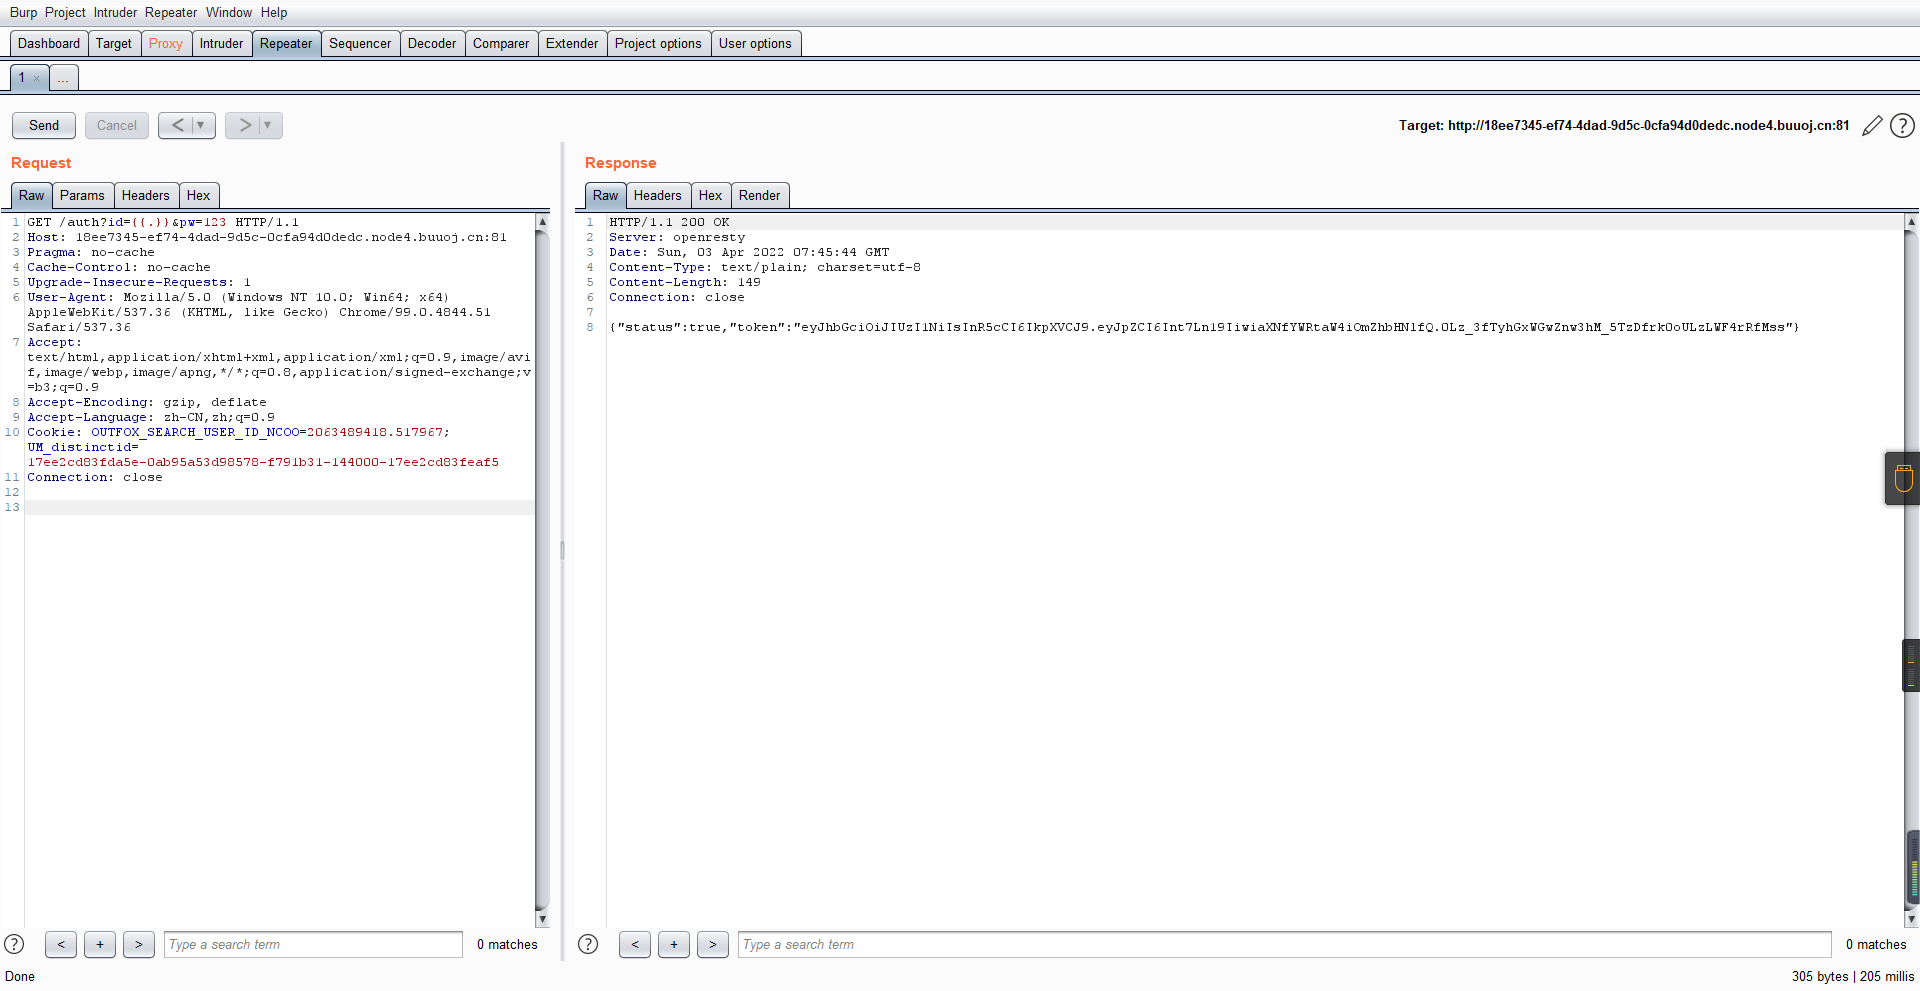Click the pencil icon to edit target
1920x991 pixels.
(x=1872, y=126)
